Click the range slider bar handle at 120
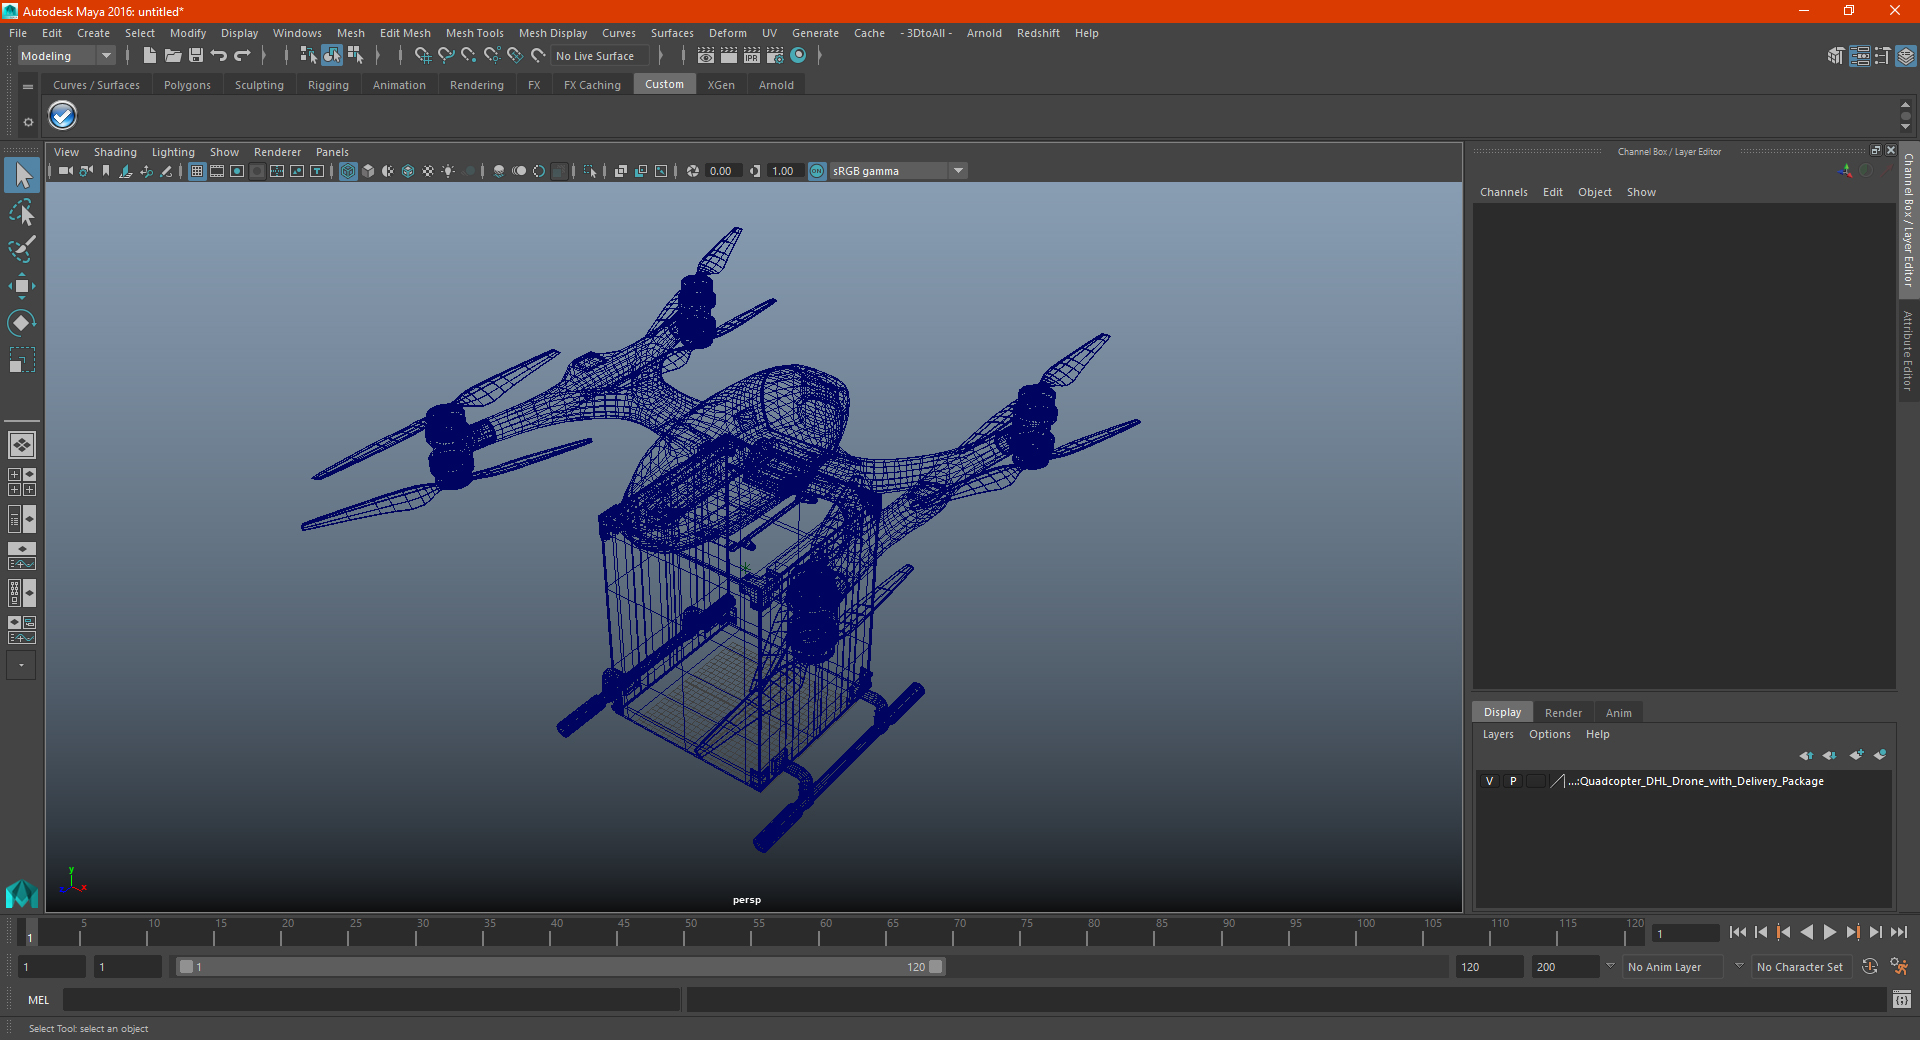Screen dimensions: 1920x1040 point(936,967)
